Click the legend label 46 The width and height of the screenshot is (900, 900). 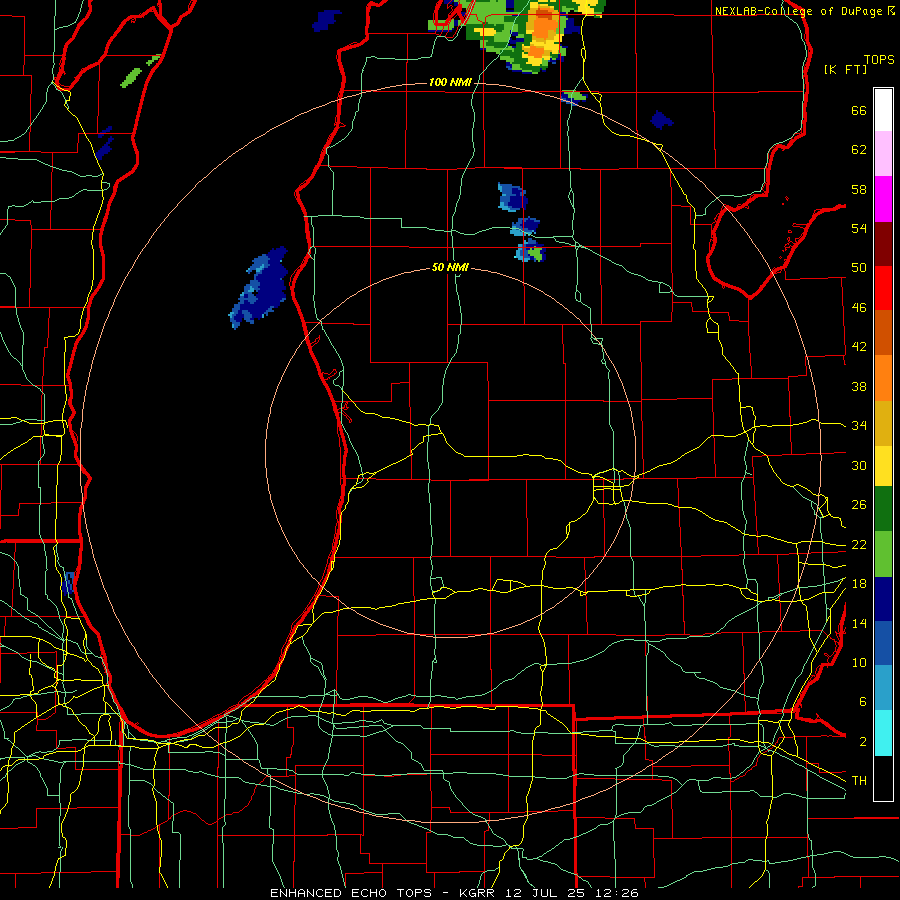(859, 308)
